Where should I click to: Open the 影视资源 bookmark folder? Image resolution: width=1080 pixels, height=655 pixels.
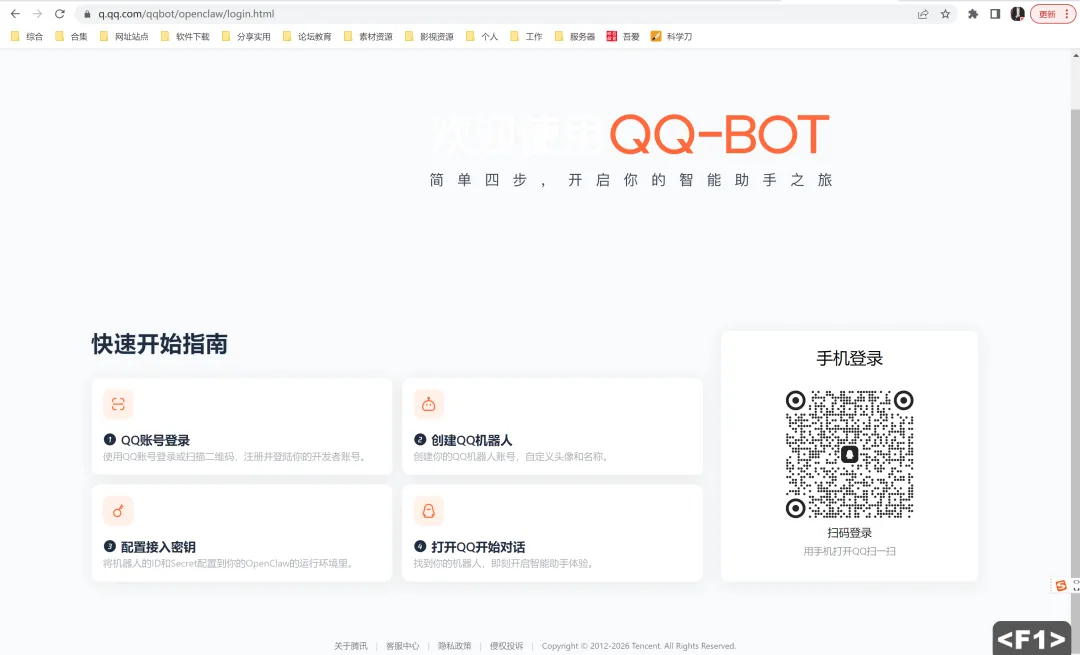click(x=429, y=37)
